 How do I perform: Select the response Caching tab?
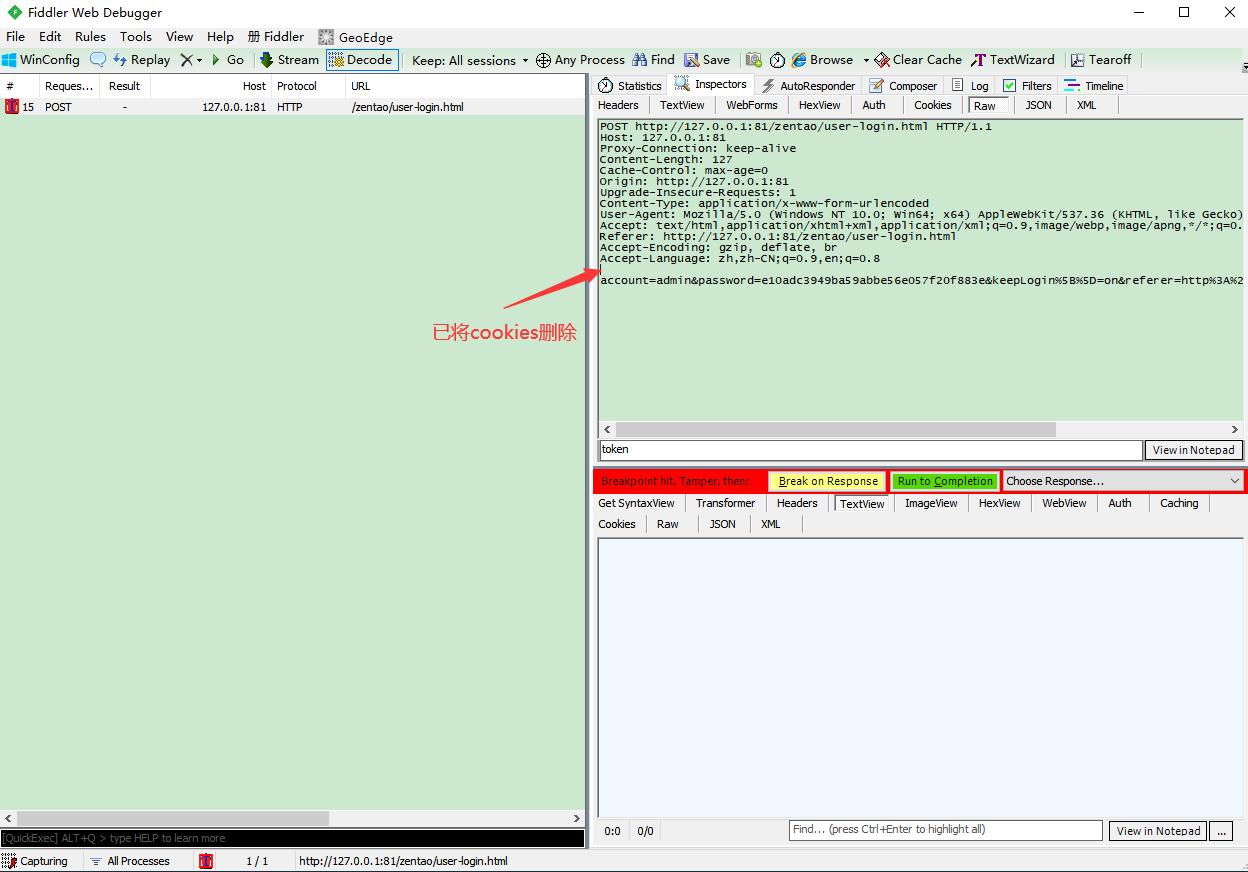point(1179,503)
